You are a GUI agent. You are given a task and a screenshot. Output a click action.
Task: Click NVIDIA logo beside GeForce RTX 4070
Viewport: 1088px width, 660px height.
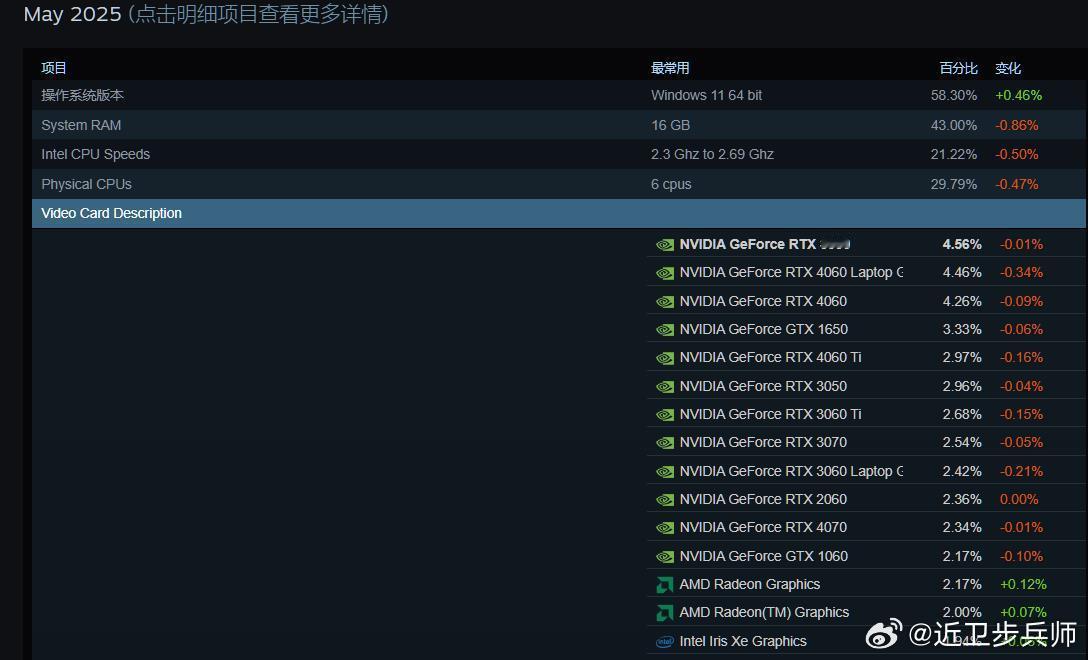[x=665, y=528]
